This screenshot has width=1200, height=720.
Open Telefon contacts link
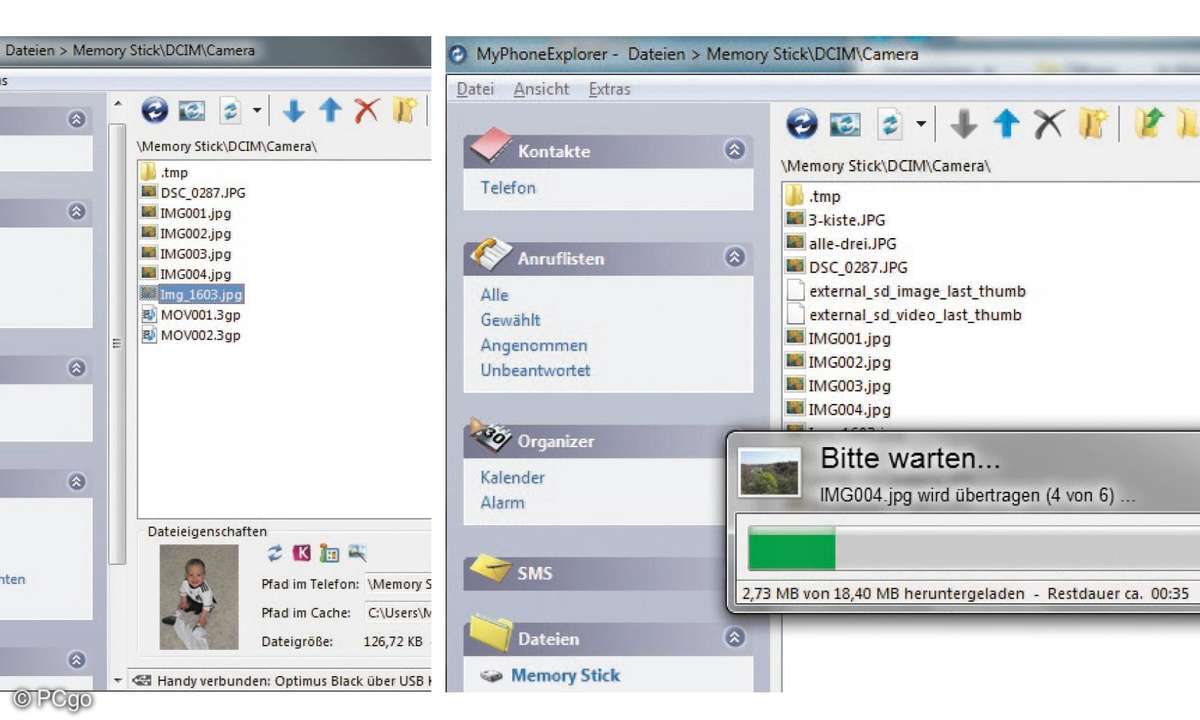(508, 187)
